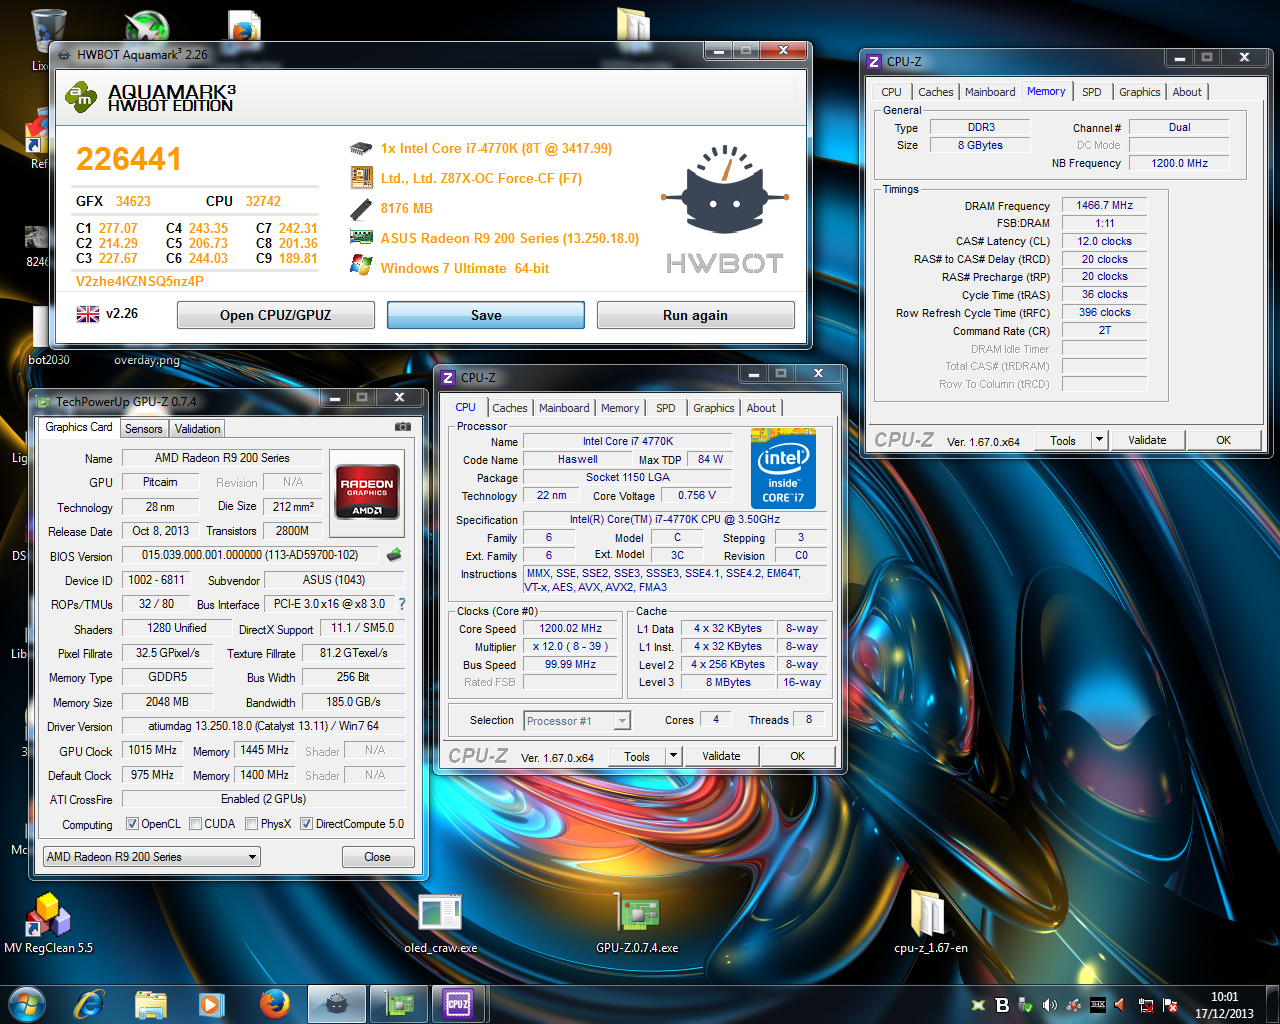Open CPU tab in CPU-Z Memory window
Viewport: 1280px width, 1024px height.
[x=891, y=92]
